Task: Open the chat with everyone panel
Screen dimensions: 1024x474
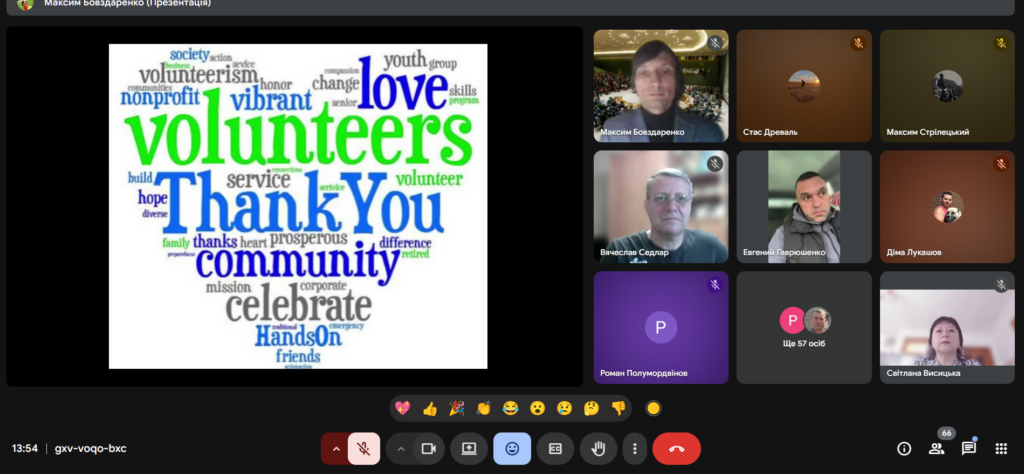Action: click(x=969, y=449)
